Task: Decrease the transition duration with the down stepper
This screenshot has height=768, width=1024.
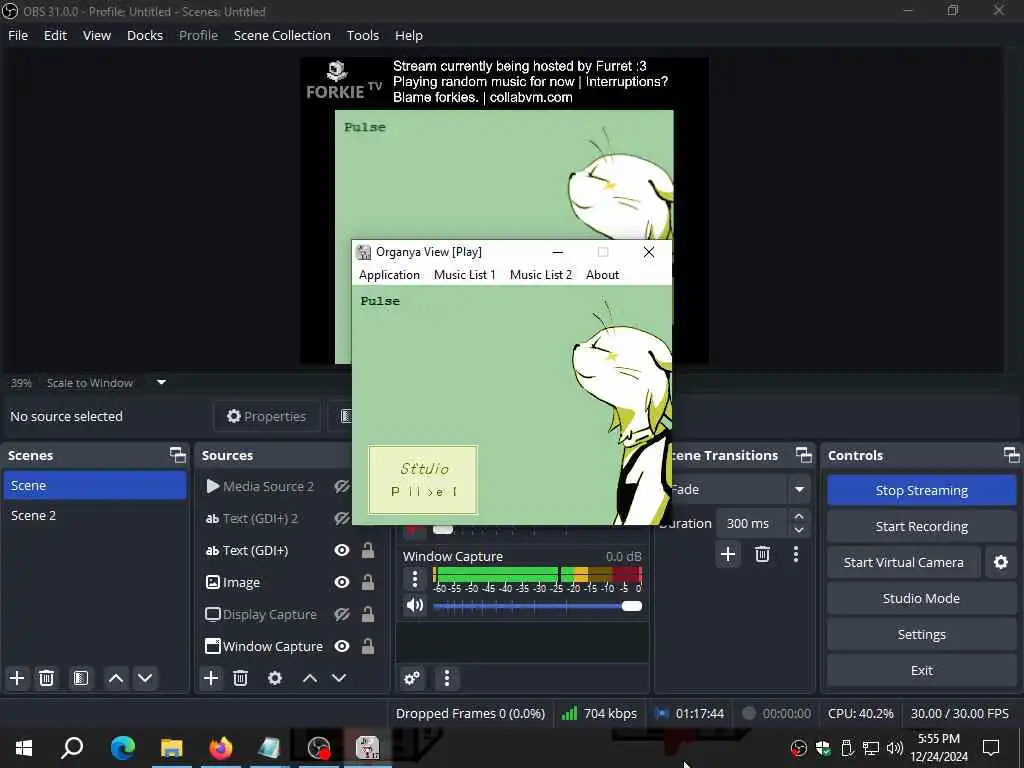Action: [799, 530]
